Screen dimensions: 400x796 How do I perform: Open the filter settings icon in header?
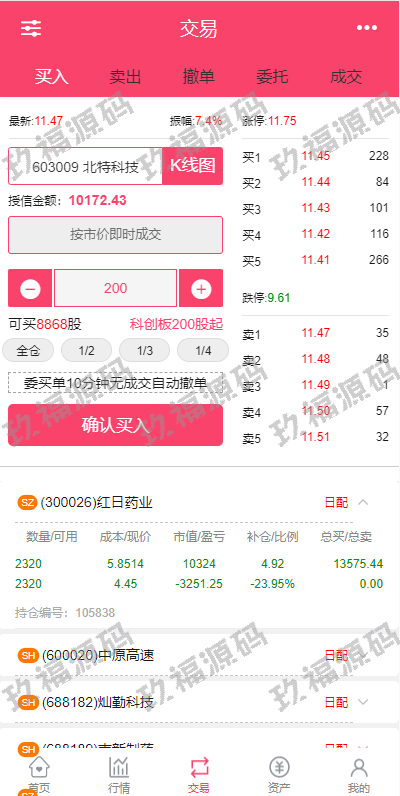[31, 28]
